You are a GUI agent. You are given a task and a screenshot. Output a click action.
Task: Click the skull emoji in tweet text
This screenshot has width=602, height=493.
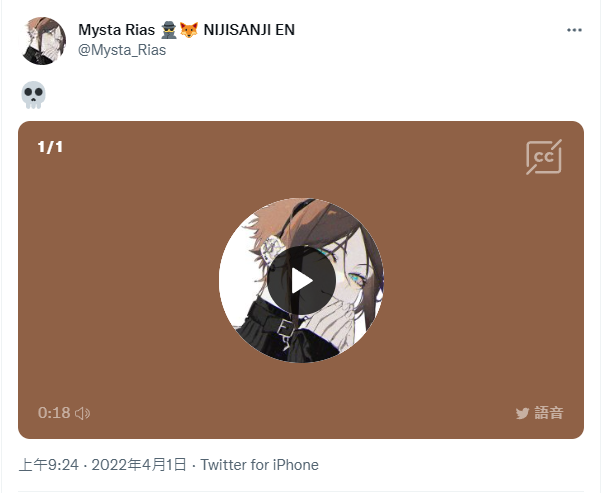click(x=33, y=95)
